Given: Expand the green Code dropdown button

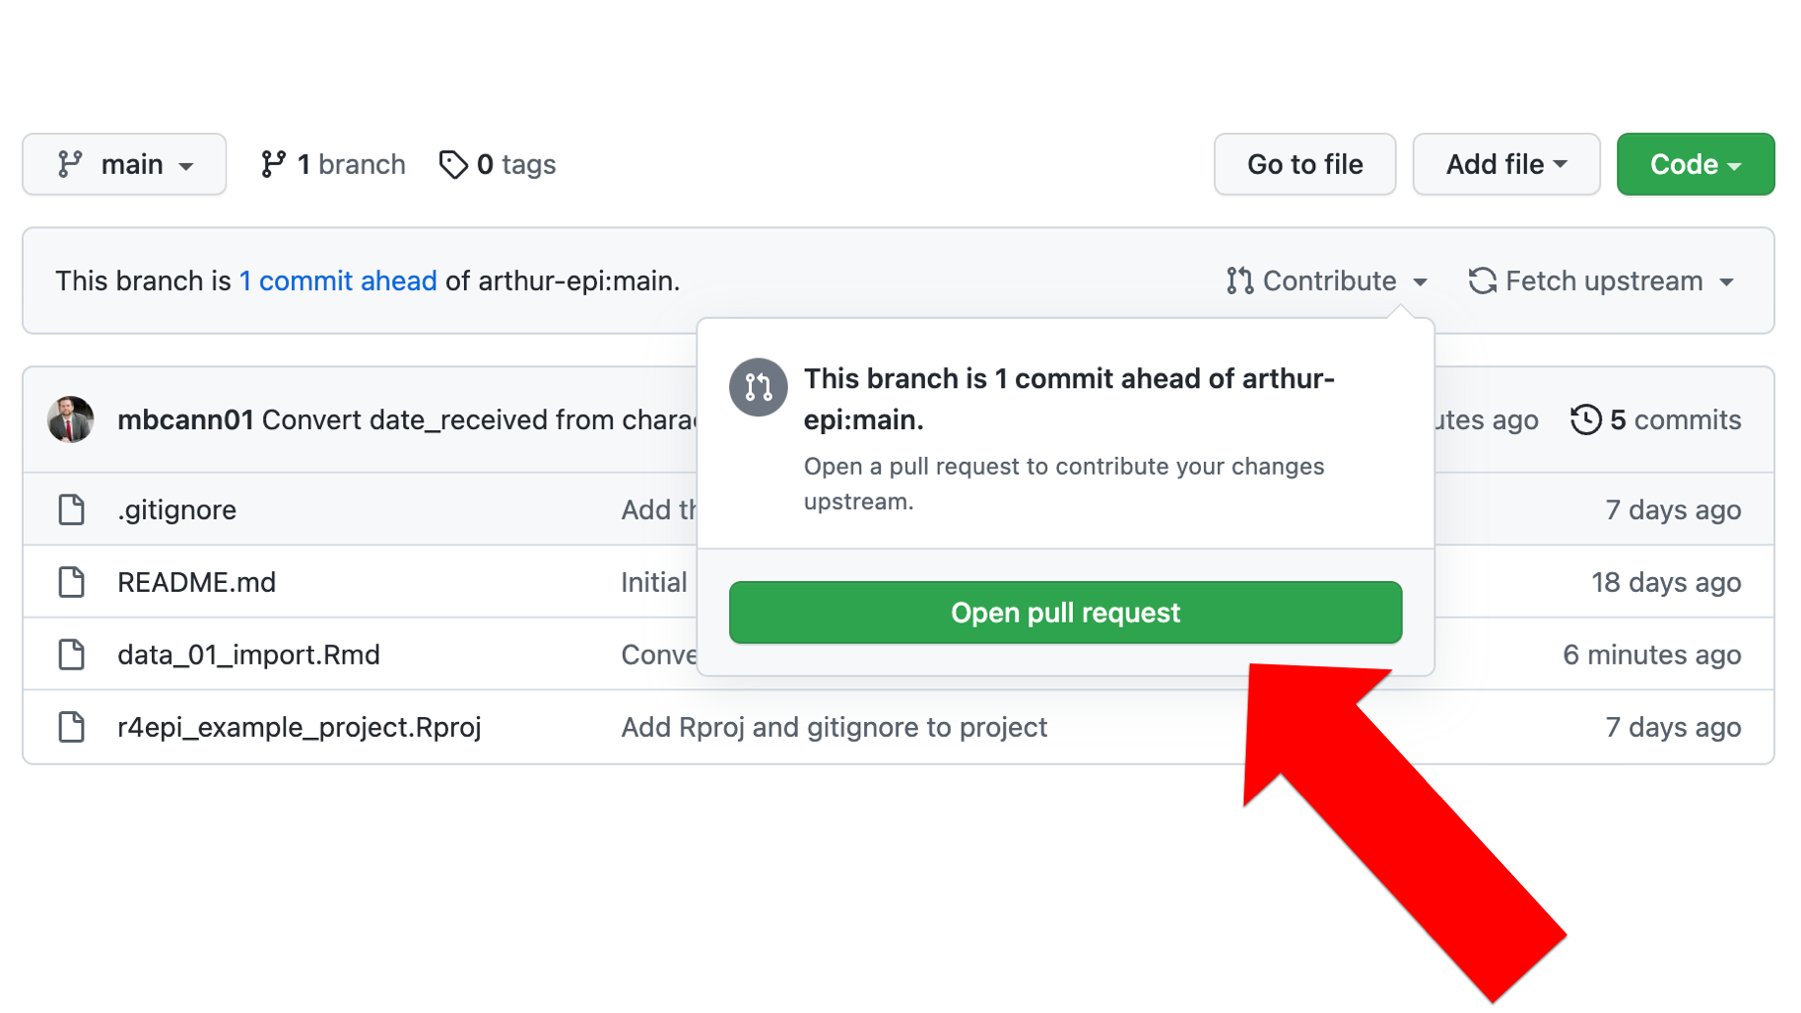Looking at the screenshot, I should [x=1695, y=164].
